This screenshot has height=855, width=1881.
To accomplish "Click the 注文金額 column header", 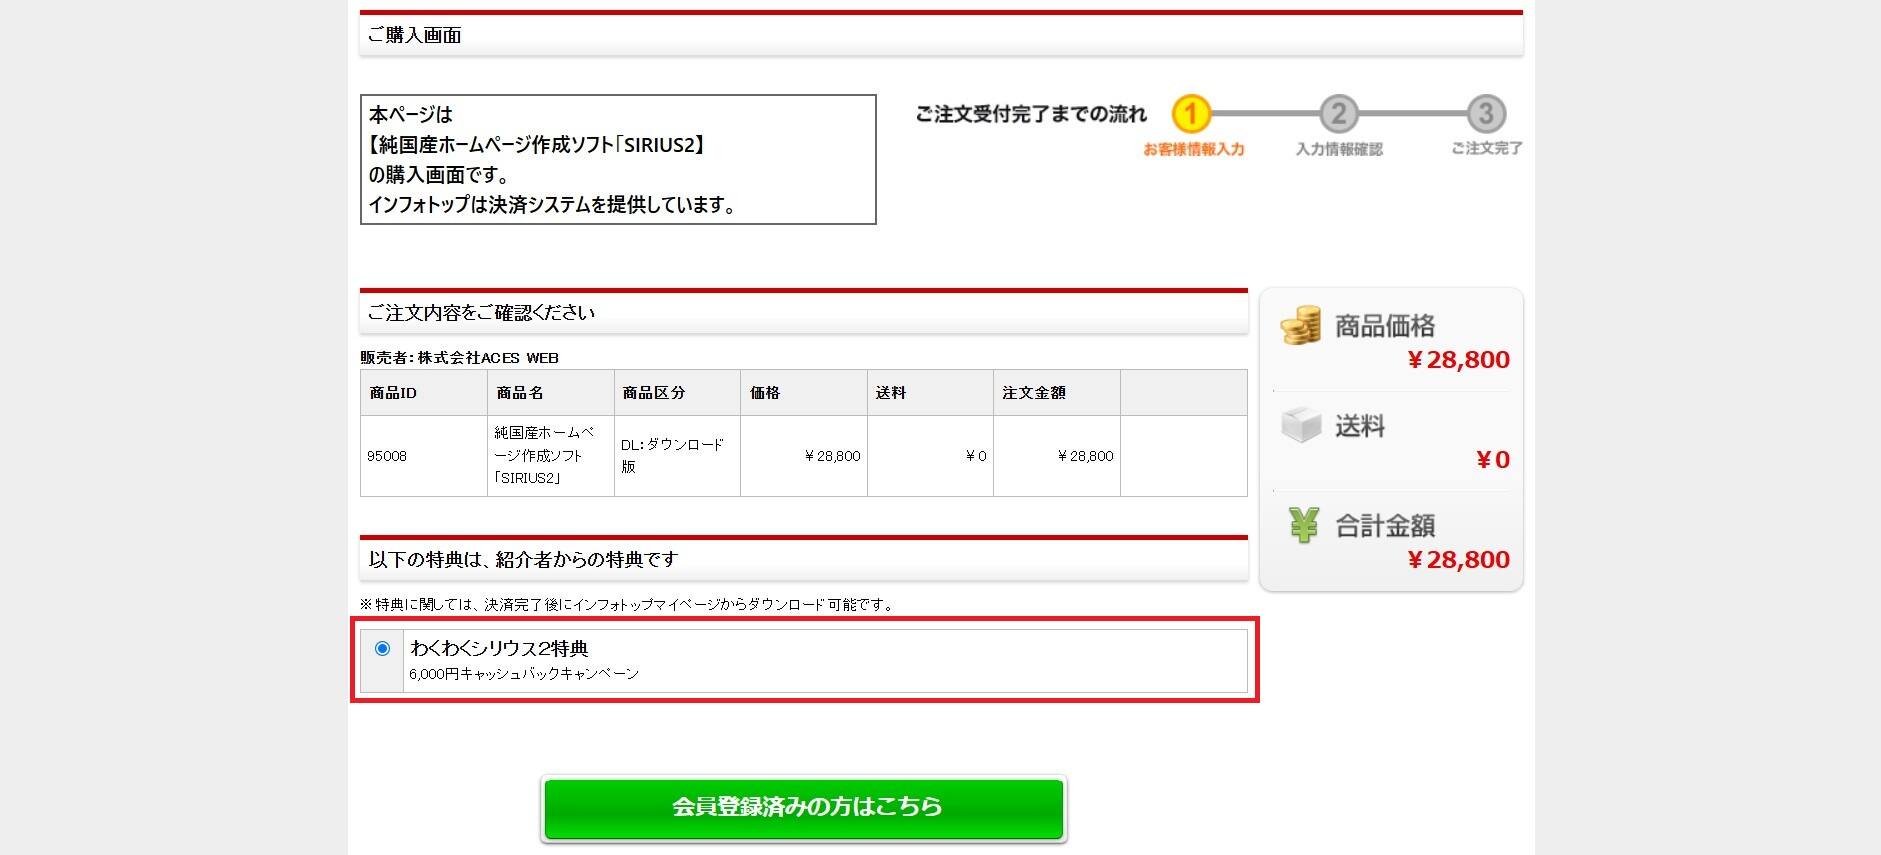I will click(1057, 393).
